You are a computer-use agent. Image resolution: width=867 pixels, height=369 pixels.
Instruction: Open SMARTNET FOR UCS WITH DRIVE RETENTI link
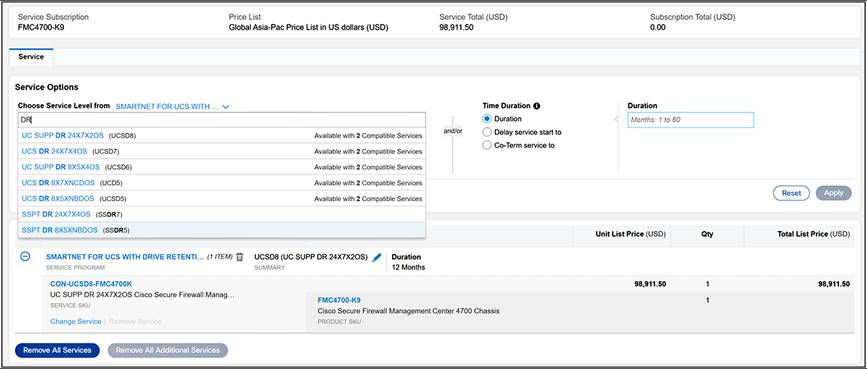[x=125, y=257]
